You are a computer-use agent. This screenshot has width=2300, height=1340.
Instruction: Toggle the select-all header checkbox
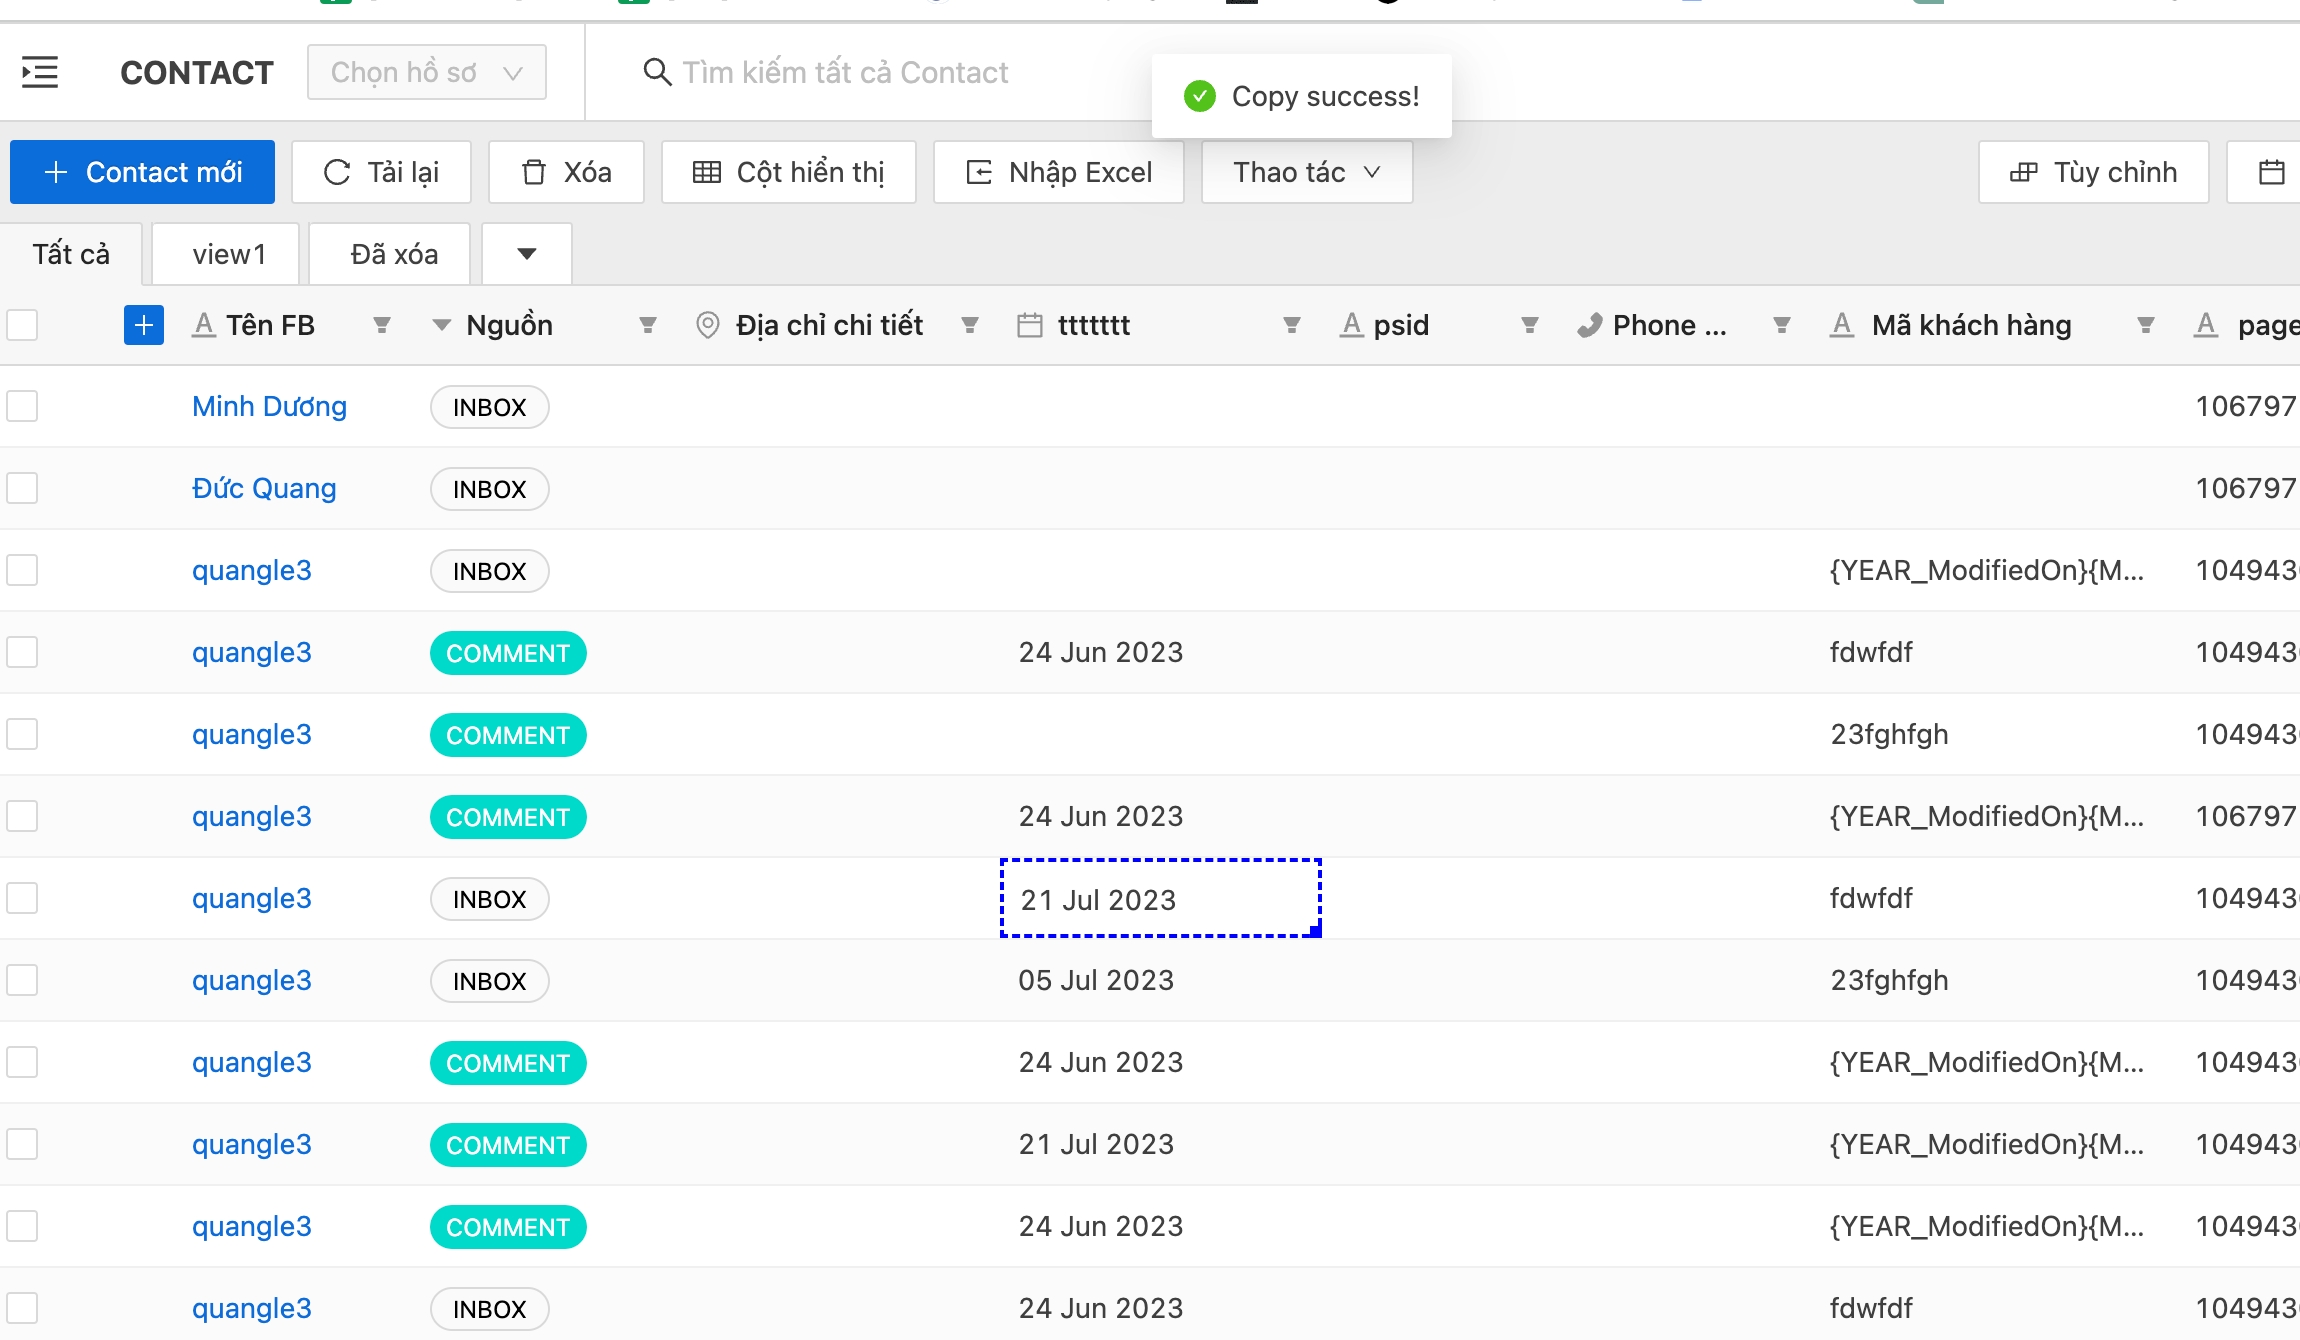[x=22, y=325]
